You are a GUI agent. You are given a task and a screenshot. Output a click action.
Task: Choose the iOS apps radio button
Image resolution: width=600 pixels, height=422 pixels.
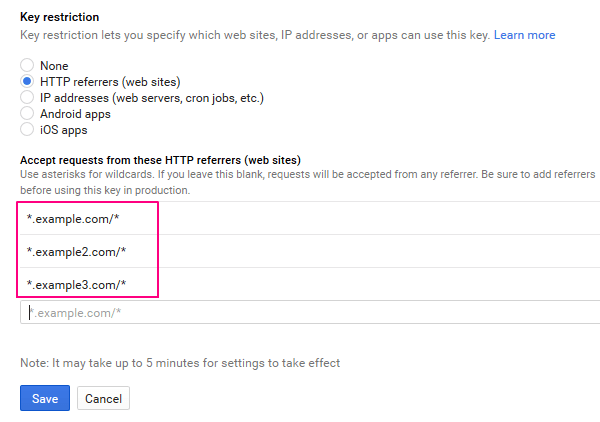click(x=28, y=129)
